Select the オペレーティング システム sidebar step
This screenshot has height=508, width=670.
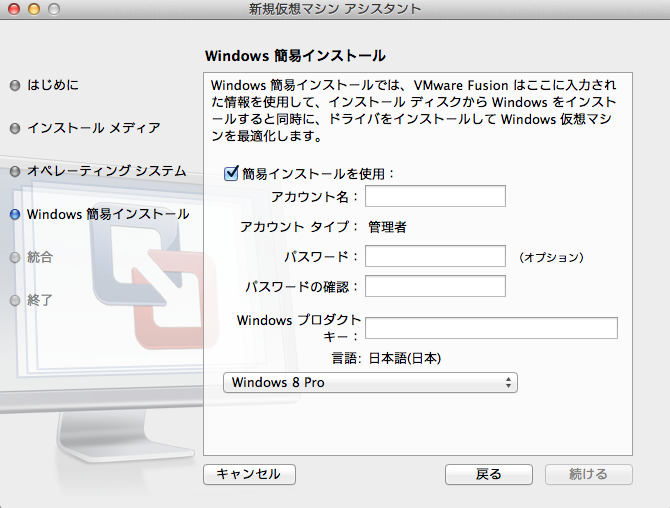[106, 172]
